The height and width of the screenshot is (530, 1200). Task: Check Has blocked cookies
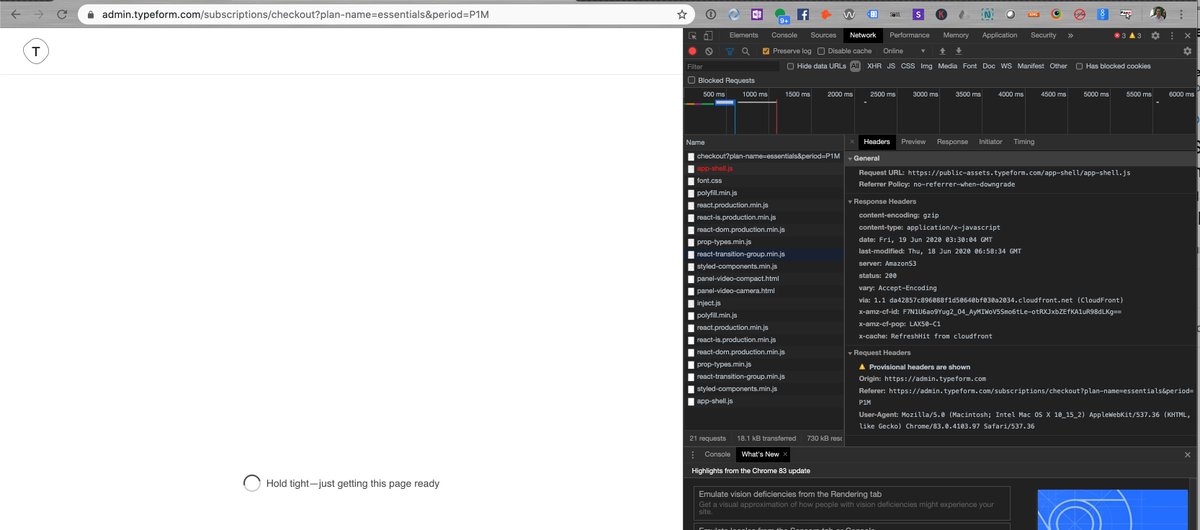click(1080, 66)
